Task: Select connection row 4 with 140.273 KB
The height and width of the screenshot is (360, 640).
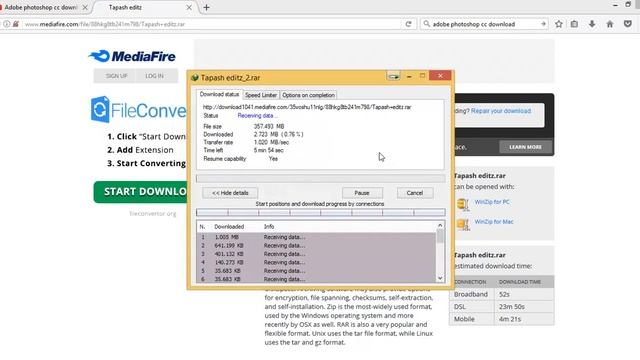Action: coord(316,262)
